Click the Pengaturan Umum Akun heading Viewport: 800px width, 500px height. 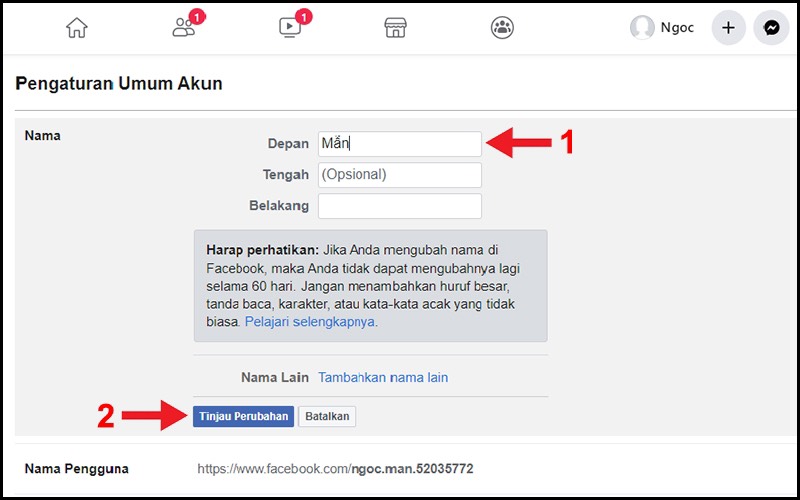pos(119,83)
